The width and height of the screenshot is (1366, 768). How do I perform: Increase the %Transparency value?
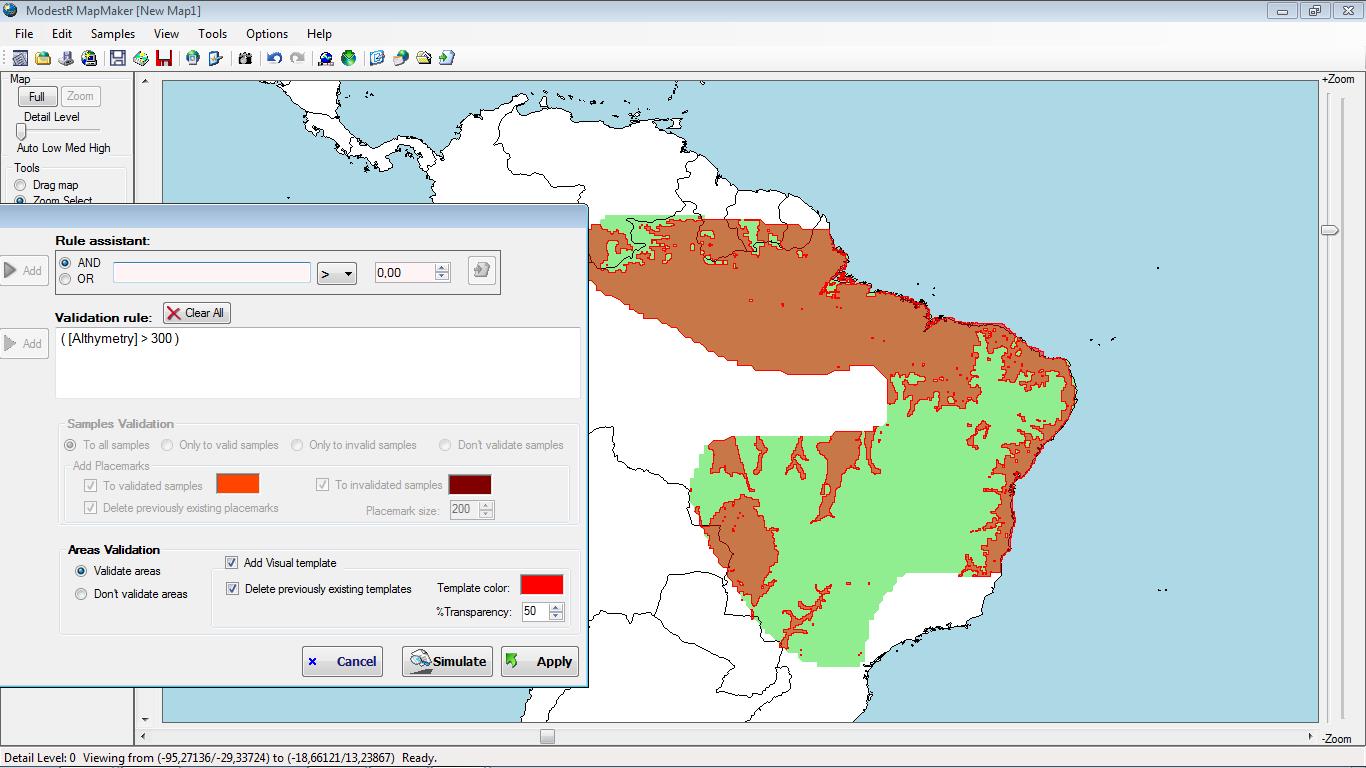click(556, 606)
